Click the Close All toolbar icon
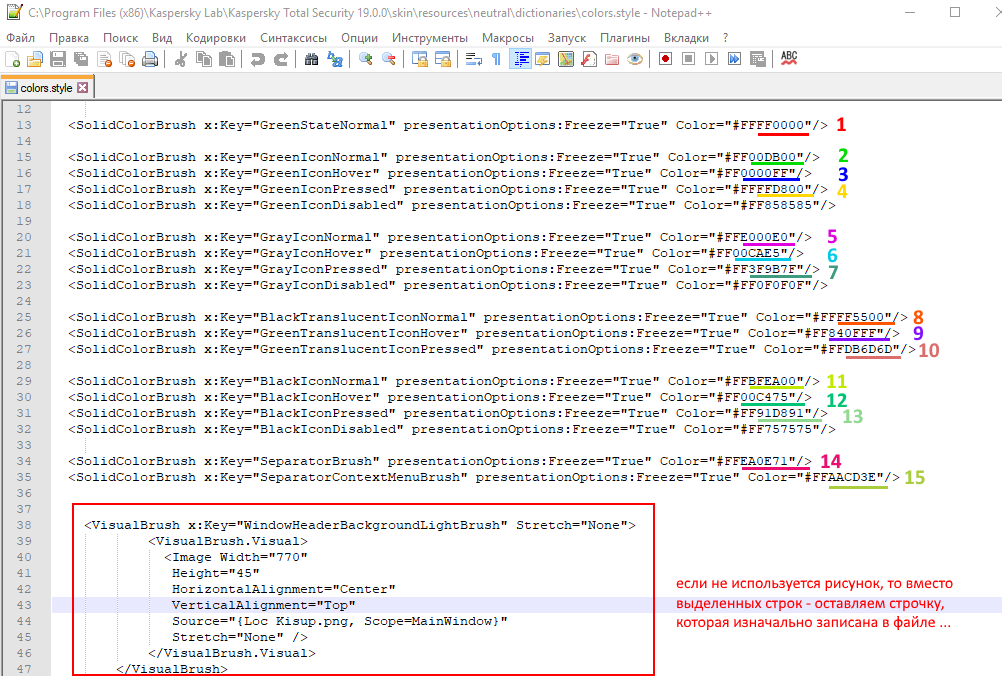Screen dimensions: 1002x676 [x=127, y=59]
